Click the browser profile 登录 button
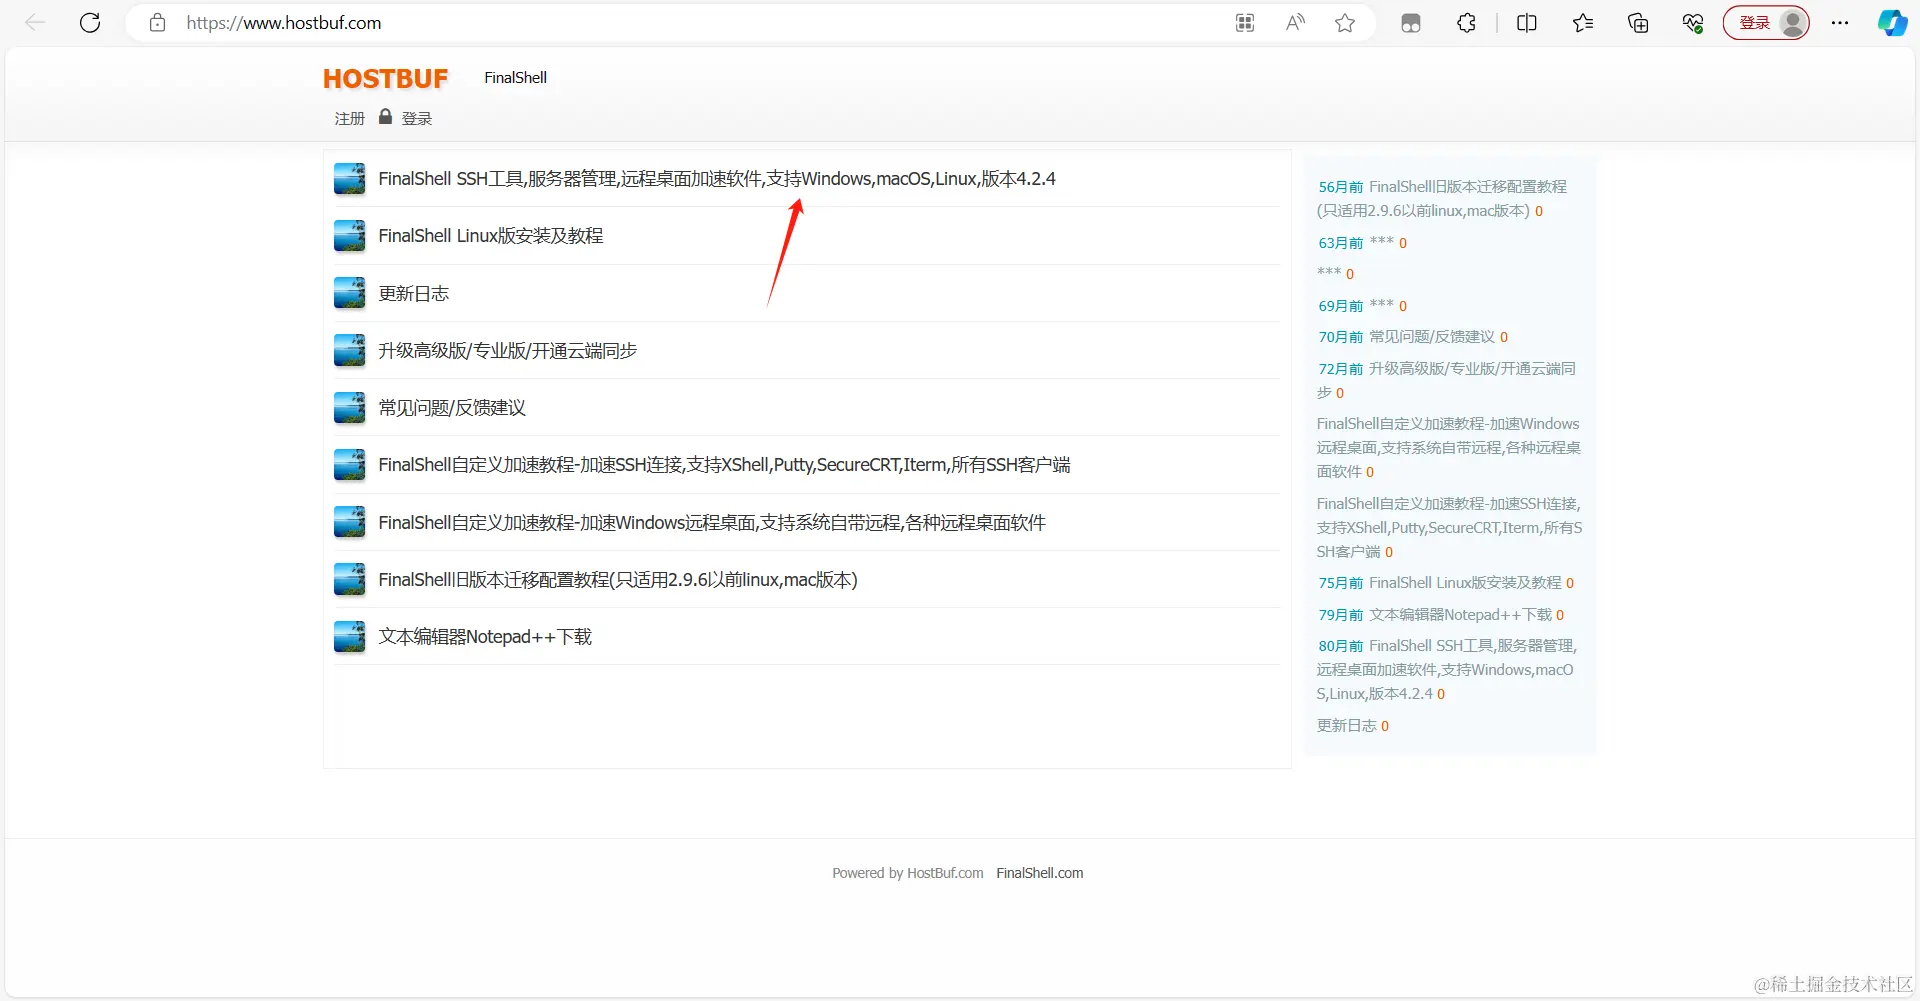This screenshot has width=1920, height=1001. click(1766, 23)
